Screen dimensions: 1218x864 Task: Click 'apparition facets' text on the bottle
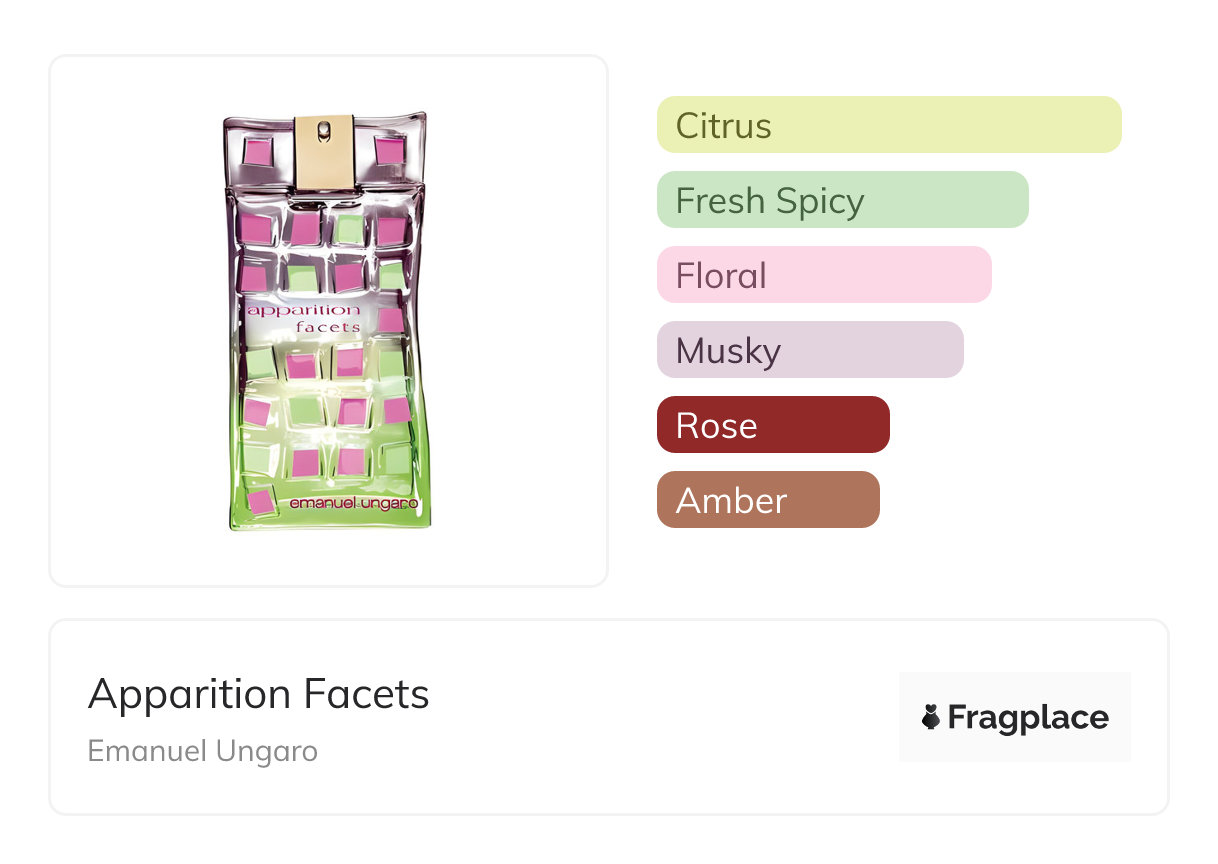click(x=304, y=317)
